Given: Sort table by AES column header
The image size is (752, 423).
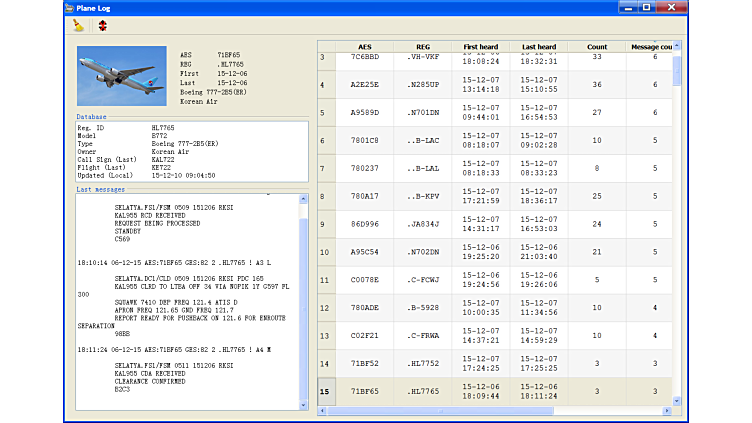Looking at the screenshot, I should (x=364, y=47).
